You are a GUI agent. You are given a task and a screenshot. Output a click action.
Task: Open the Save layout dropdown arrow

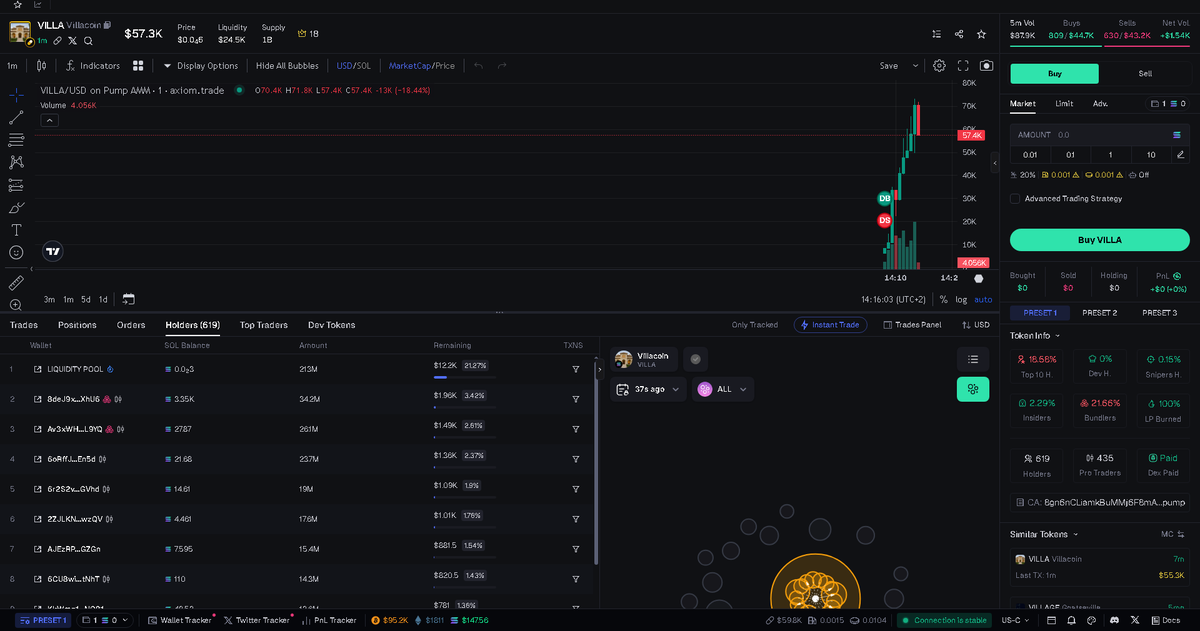(x=915, y=66)
